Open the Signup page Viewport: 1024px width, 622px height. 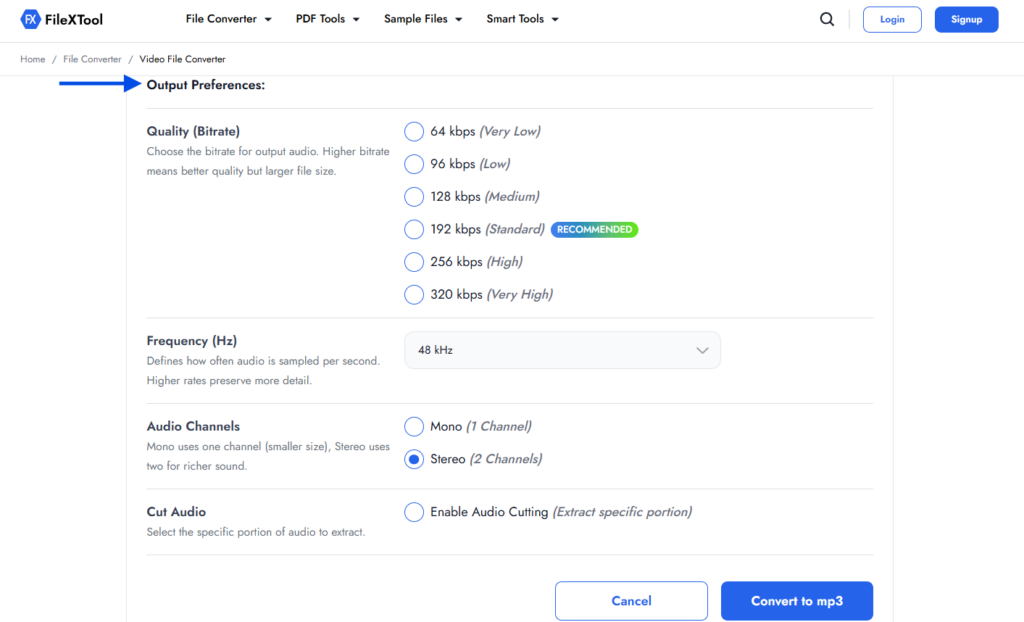965,18
